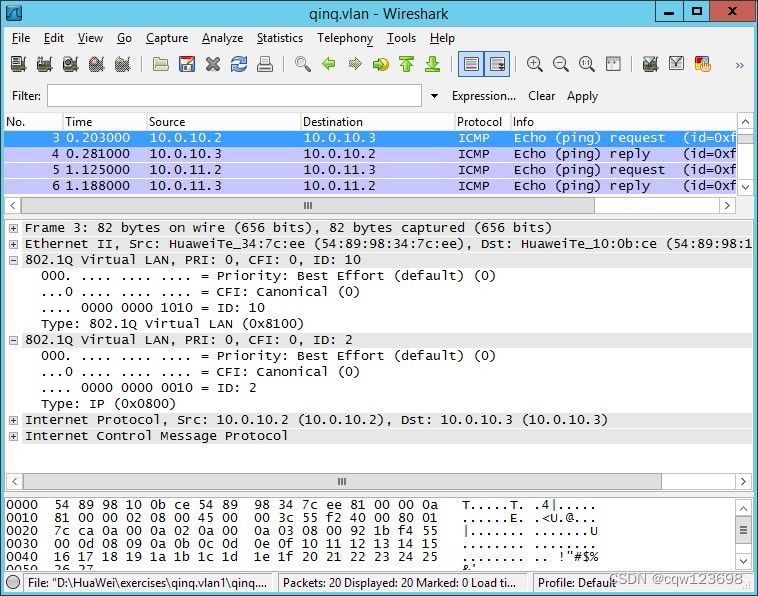This screenshot has width=758, height=596.
Task: Start a new live capture icon
Action: 71,64
